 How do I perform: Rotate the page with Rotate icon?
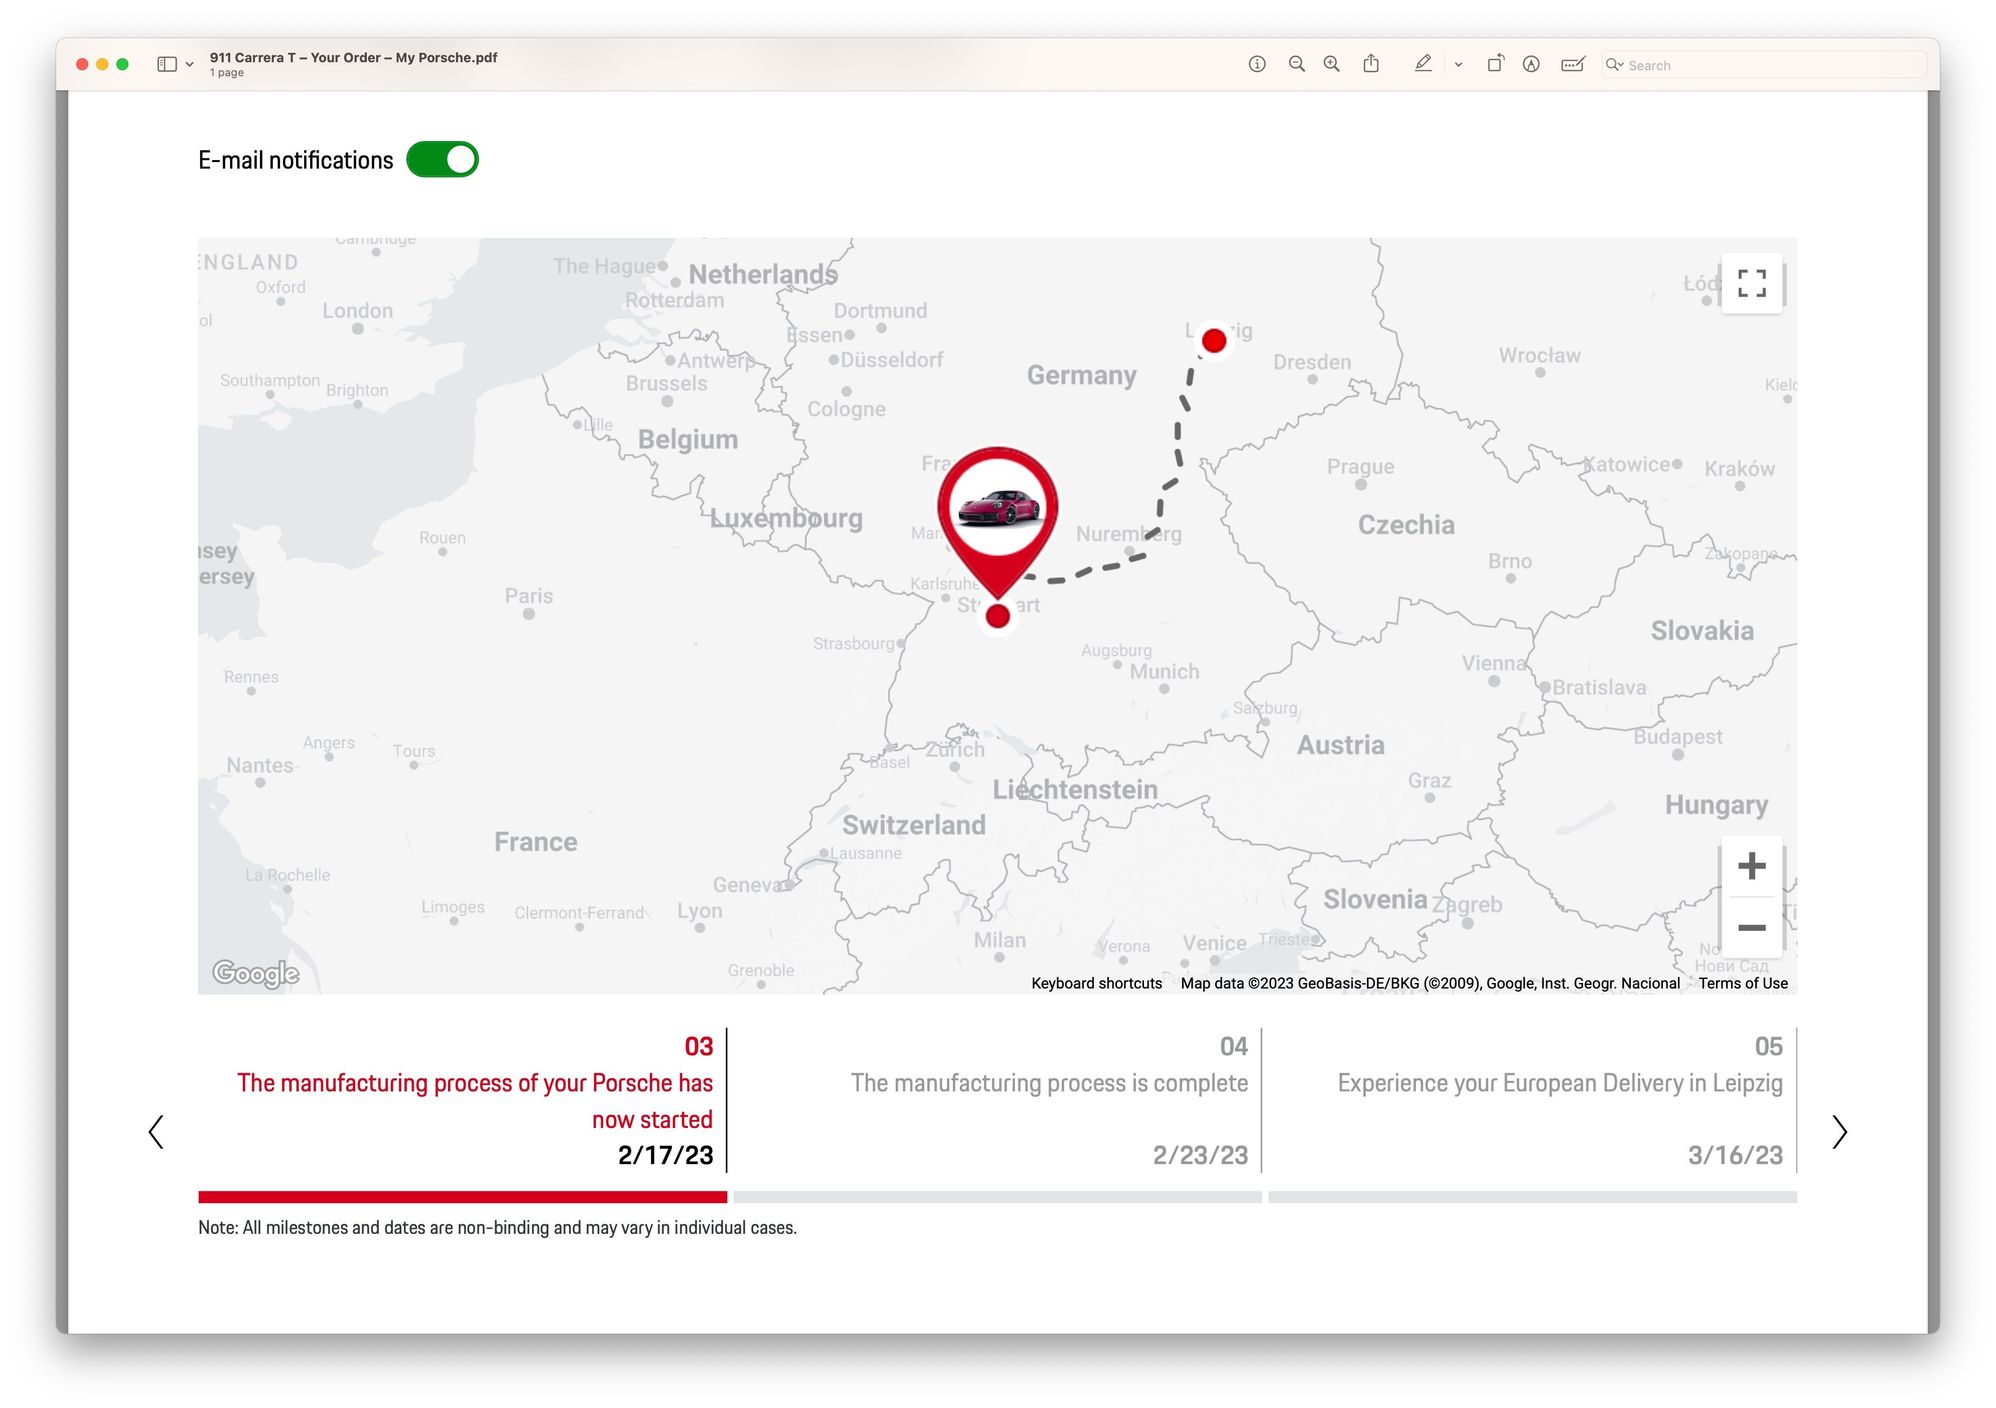point(1495,64)
